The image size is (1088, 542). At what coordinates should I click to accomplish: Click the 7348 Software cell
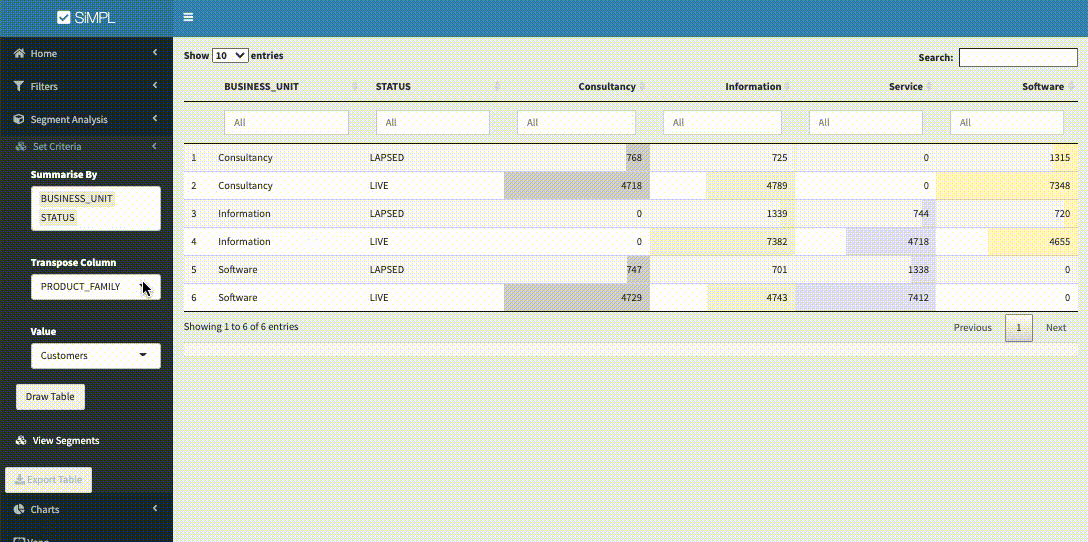[1007, 186]
